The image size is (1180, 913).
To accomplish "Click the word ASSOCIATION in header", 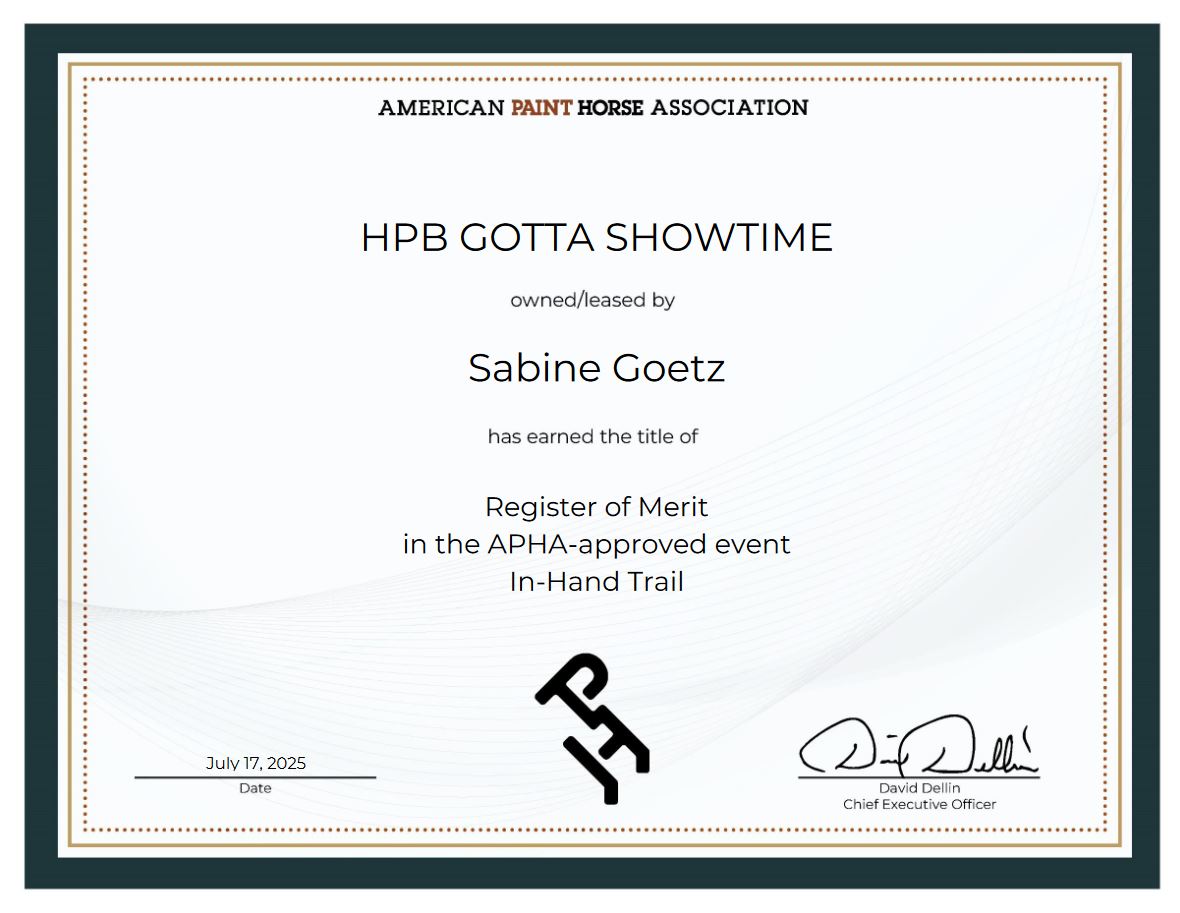I will pos(729,108).
